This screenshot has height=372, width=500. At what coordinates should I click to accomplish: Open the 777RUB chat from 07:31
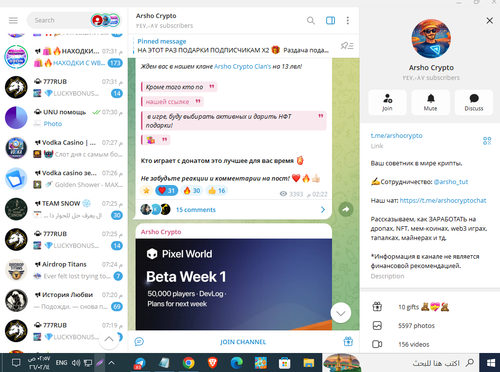click(63, 87)
